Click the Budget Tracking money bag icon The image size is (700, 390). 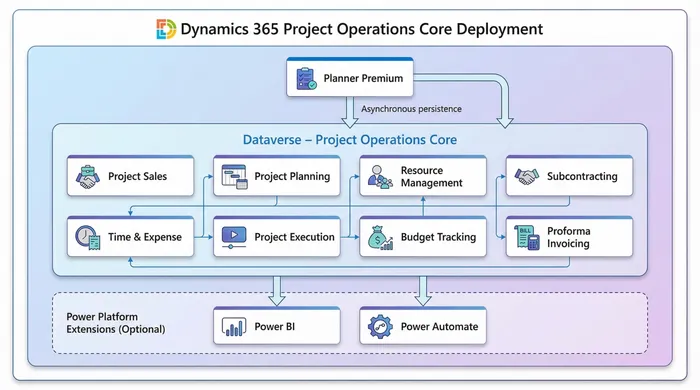(380, 237)
